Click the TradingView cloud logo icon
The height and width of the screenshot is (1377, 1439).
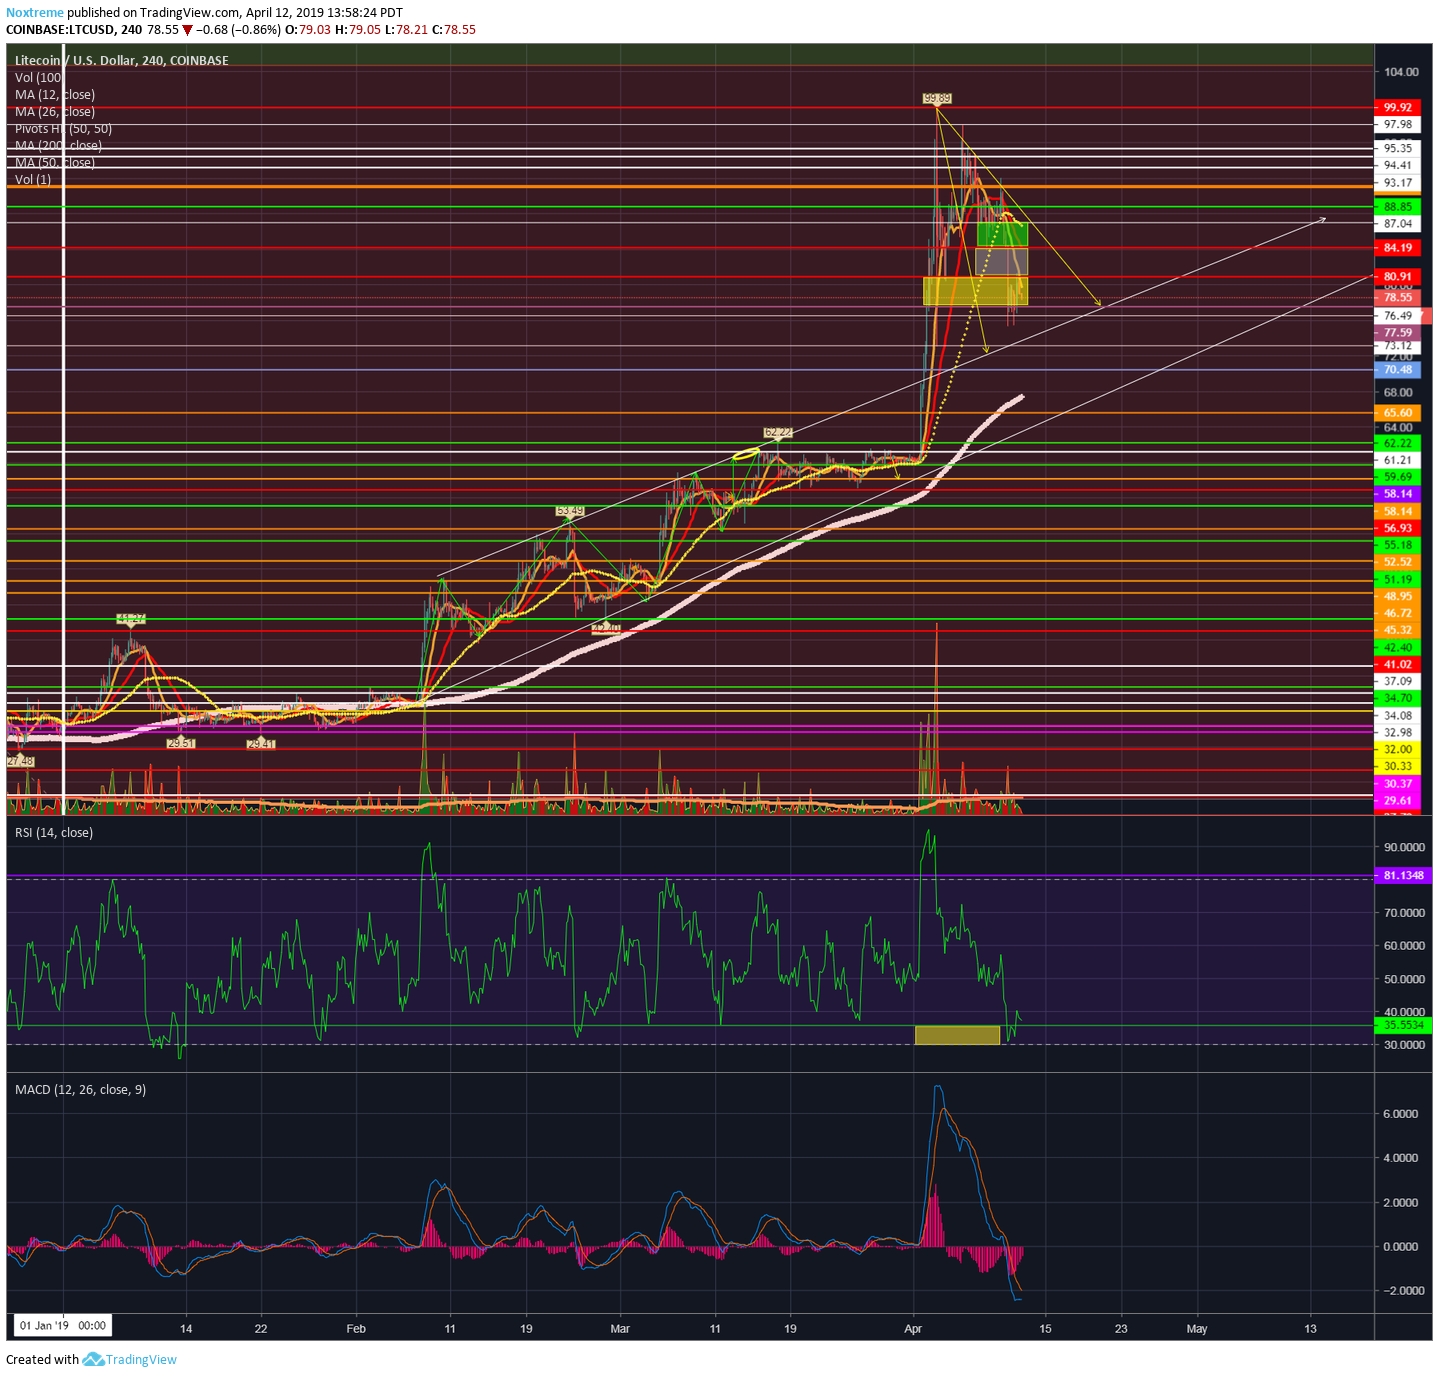pos(93,1359)
